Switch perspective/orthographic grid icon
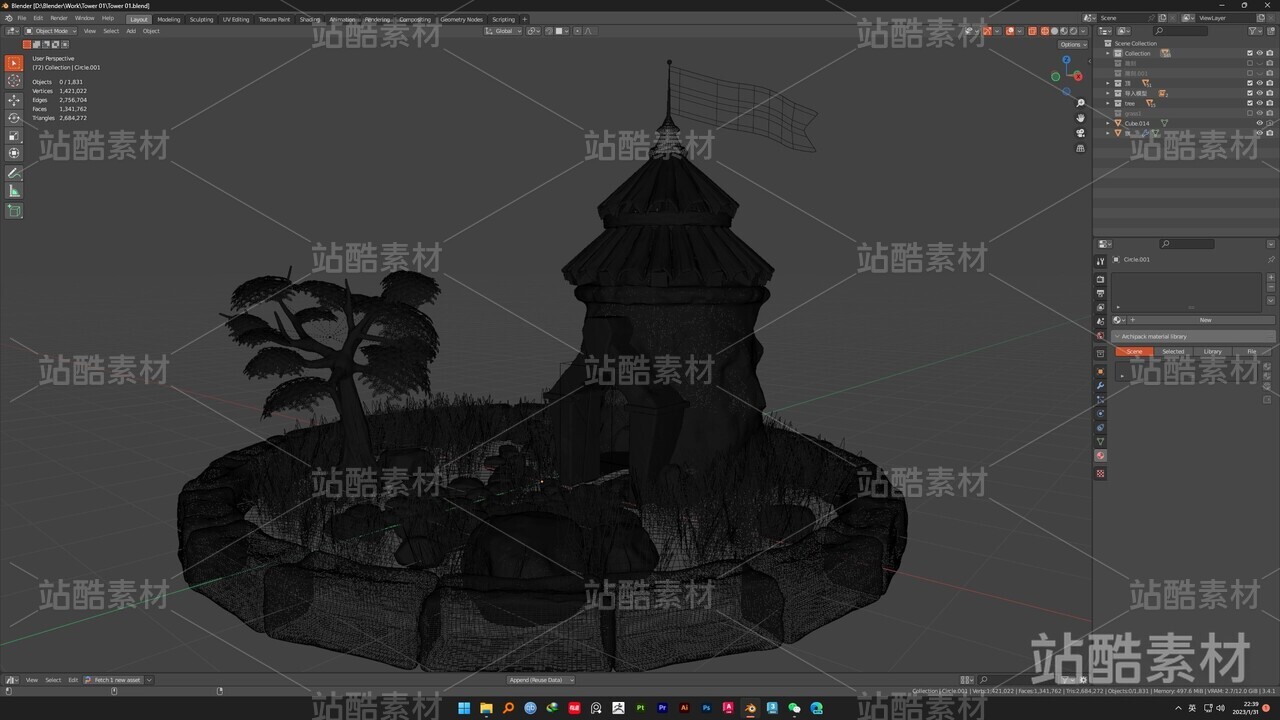 click(x=1080, y=148)
